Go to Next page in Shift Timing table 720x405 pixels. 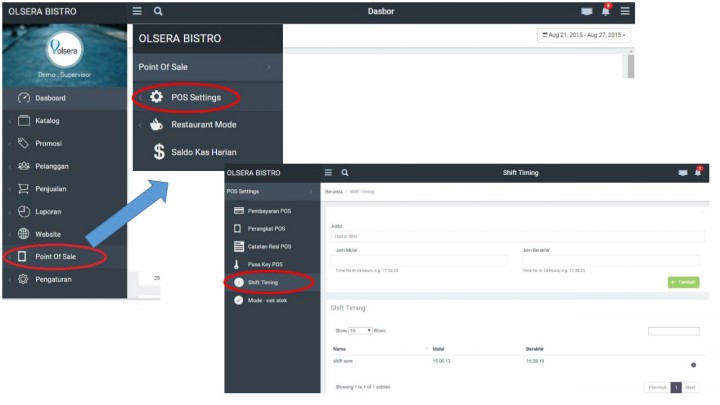[690, 386]
